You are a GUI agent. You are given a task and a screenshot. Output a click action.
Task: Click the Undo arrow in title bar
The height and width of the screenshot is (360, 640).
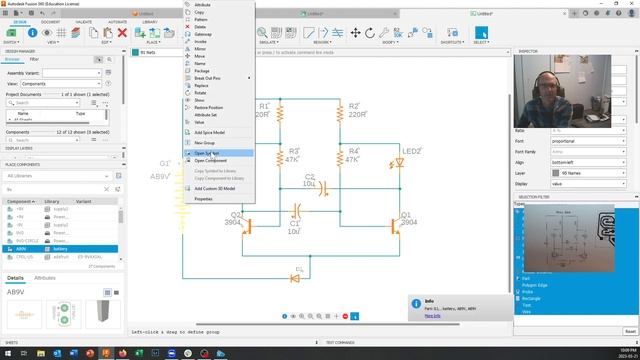[x=42, y=13]
